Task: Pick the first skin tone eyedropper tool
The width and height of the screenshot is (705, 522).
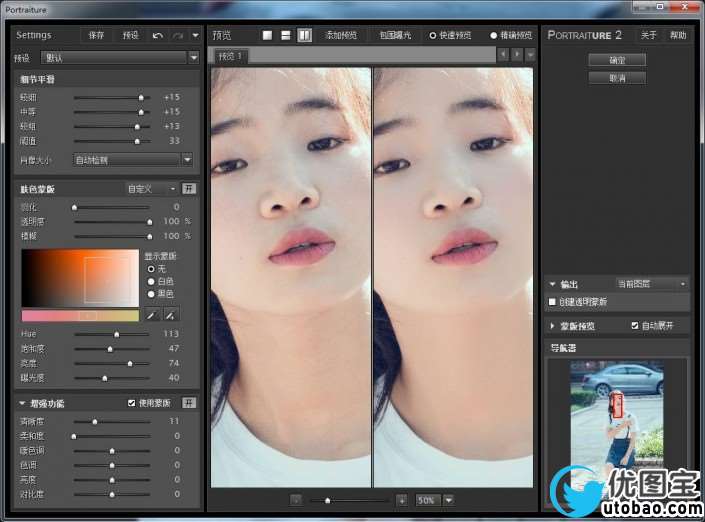Action: (x=153, y=314)
